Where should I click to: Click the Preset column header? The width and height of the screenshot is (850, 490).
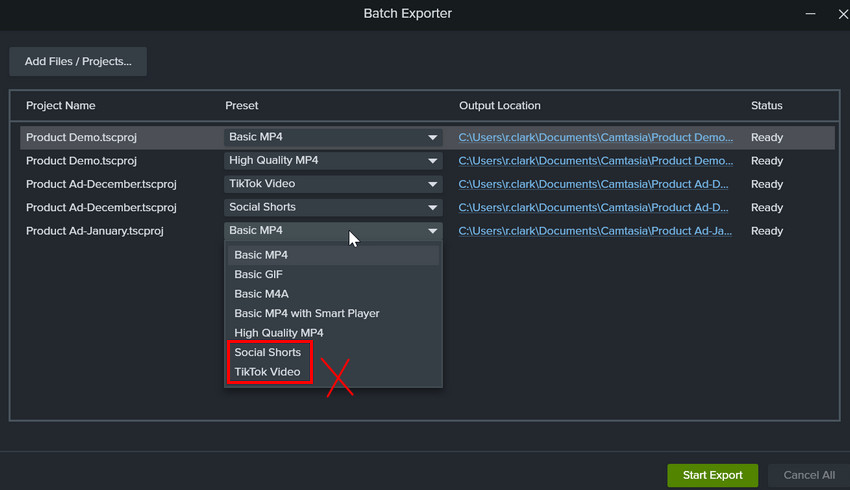[241, 106]
